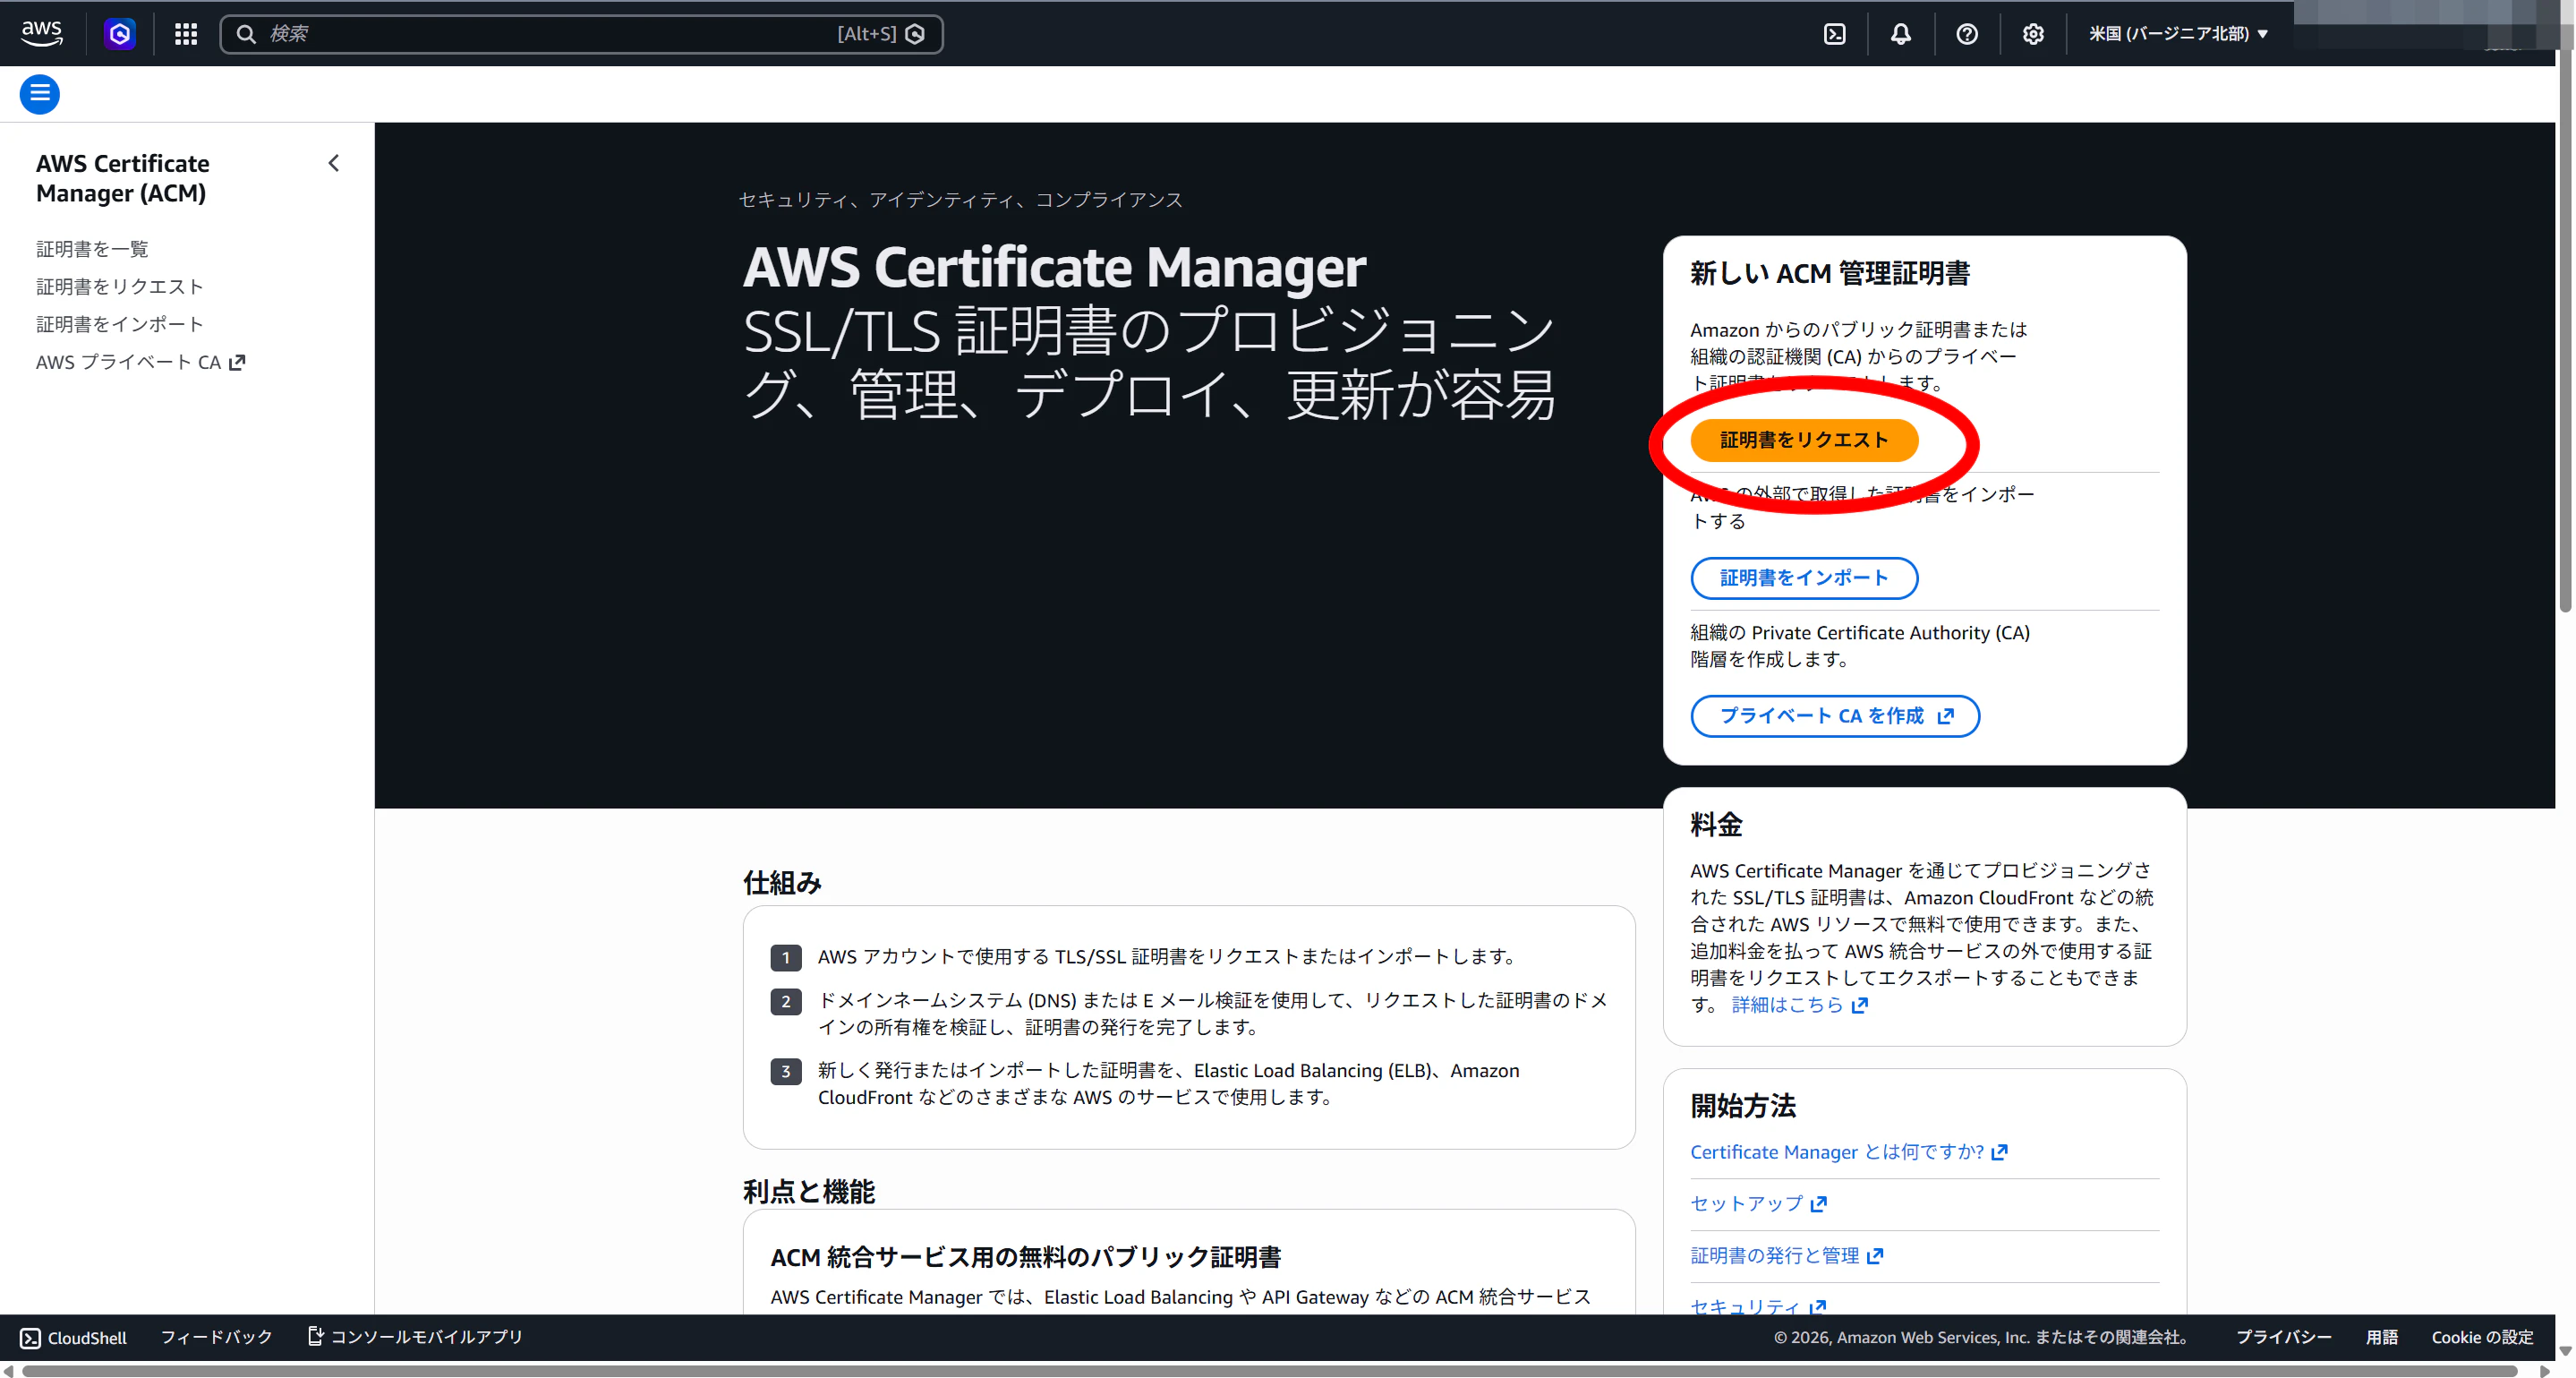Click the orange 証明書をリクエスト button
Image resolution: width=2576 pixels, height=1378 pixels.
[1804, 440]
